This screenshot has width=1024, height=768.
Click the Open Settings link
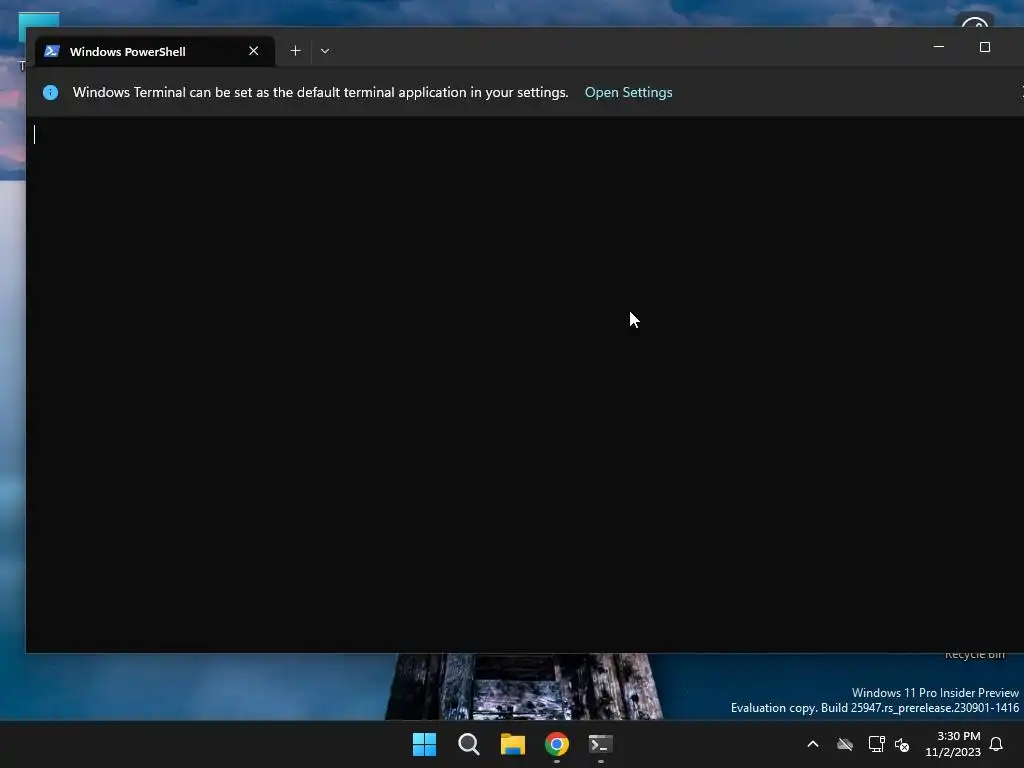[628, 92]
